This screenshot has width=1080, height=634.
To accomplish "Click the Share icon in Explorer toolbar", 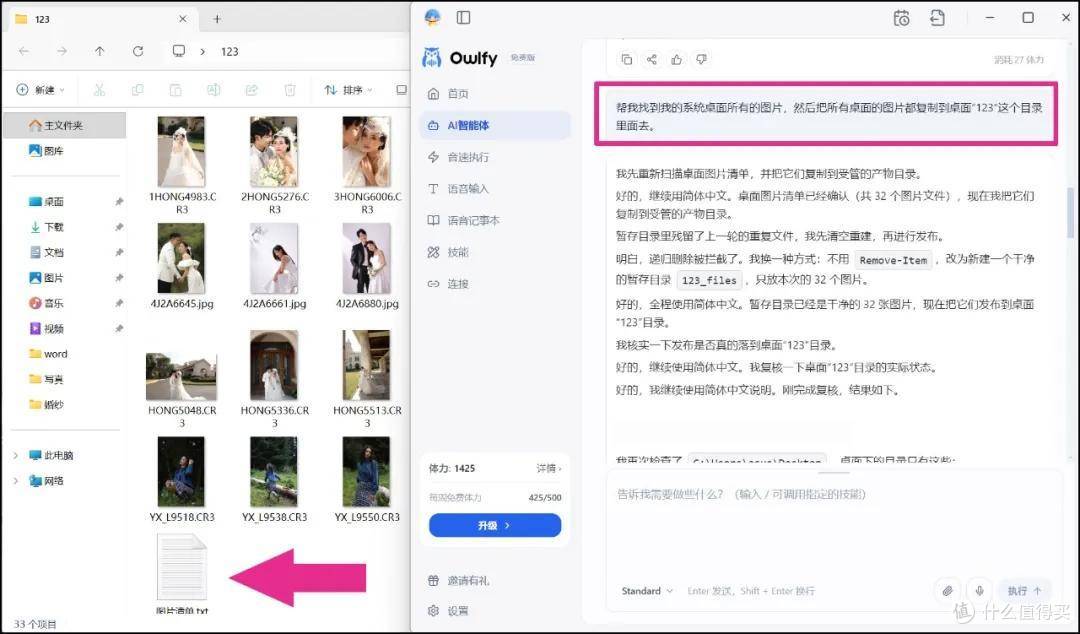I will [x=251, y=90].
